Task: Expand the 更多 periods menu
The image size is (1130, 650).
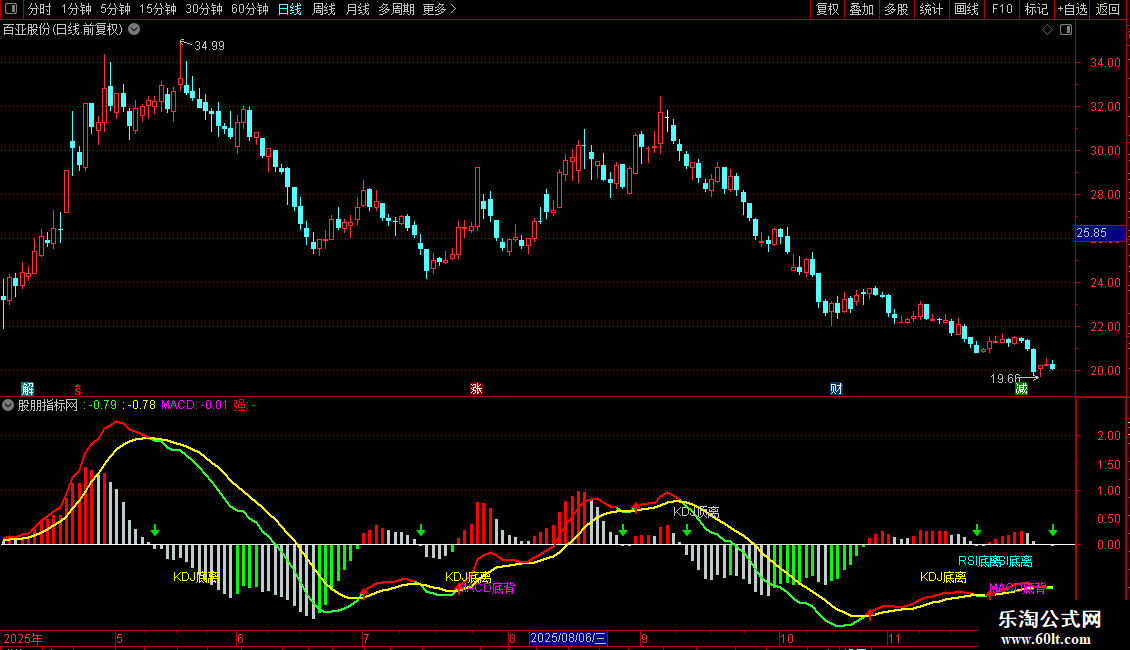Action: (x=439, y=9)
